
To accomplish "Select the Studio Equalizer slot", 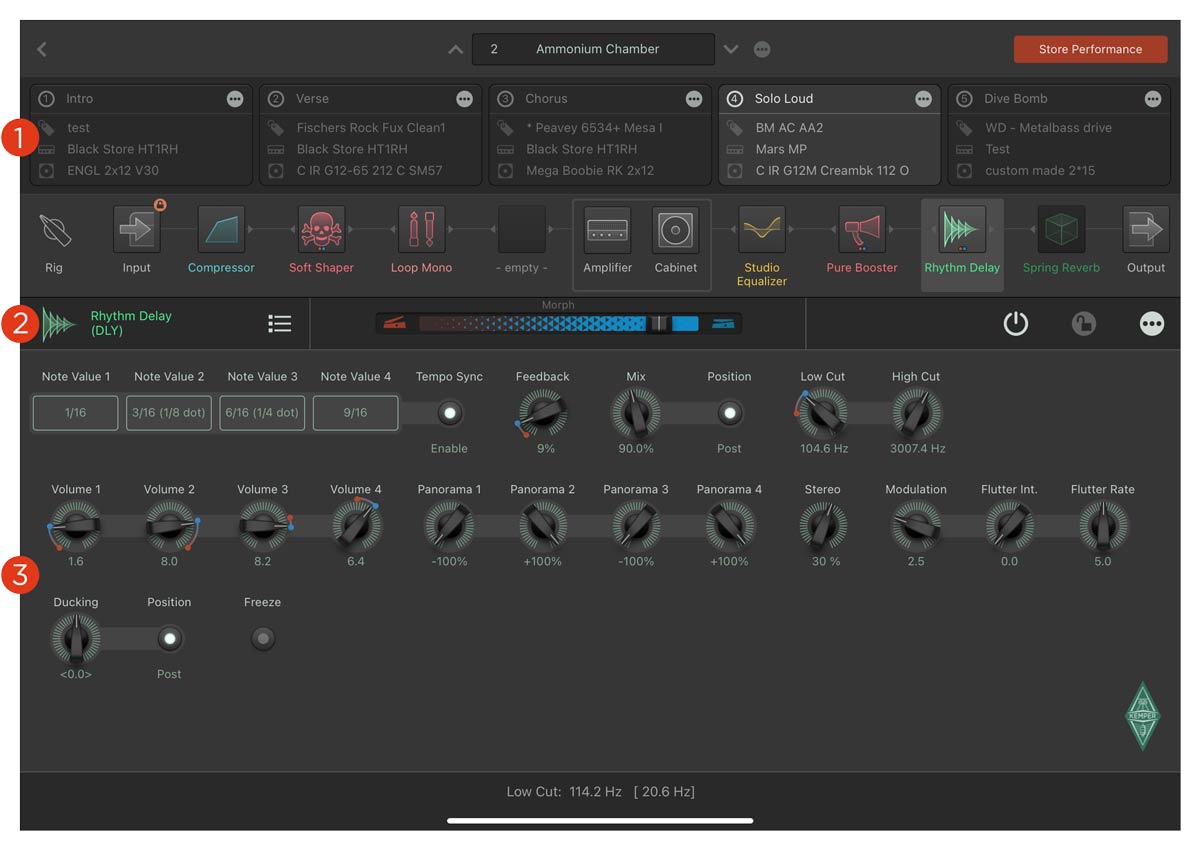I will [x=762, y=230].
